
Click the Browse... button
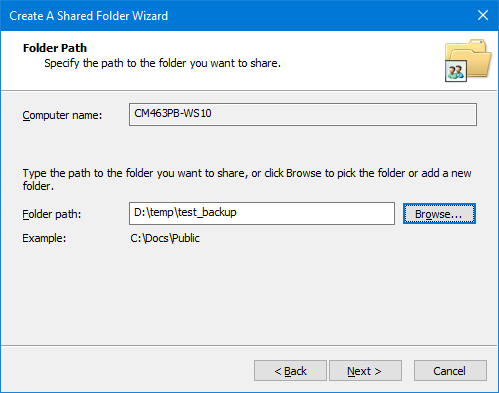pos(439,214)
